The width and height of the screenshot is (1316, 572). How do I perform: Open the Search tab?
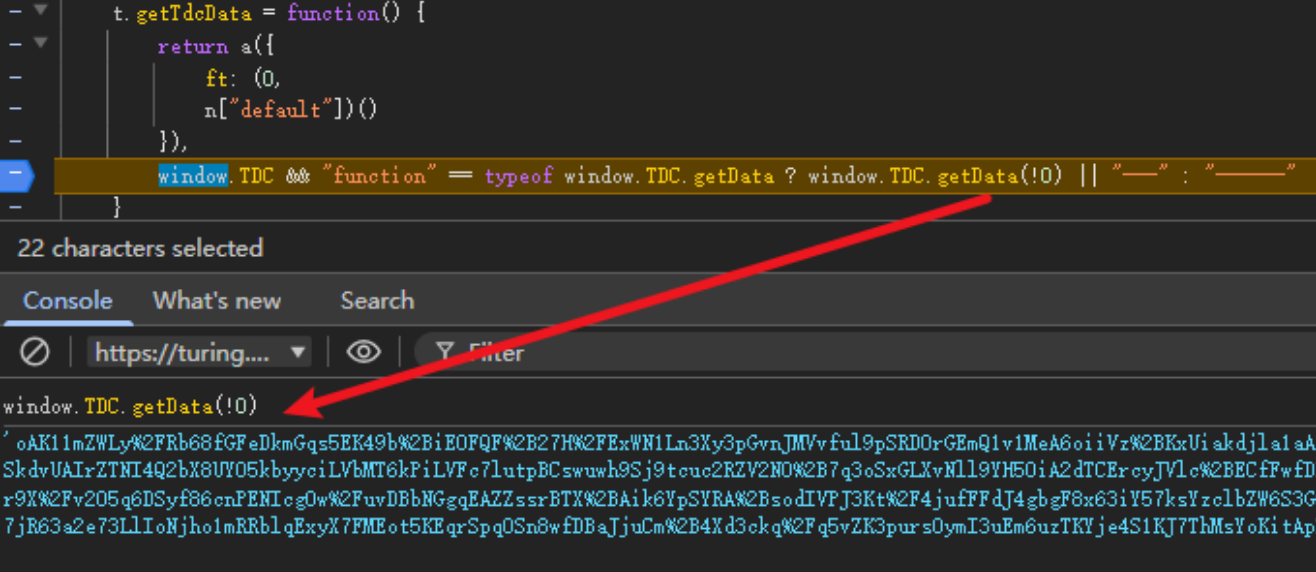point(377,300)
